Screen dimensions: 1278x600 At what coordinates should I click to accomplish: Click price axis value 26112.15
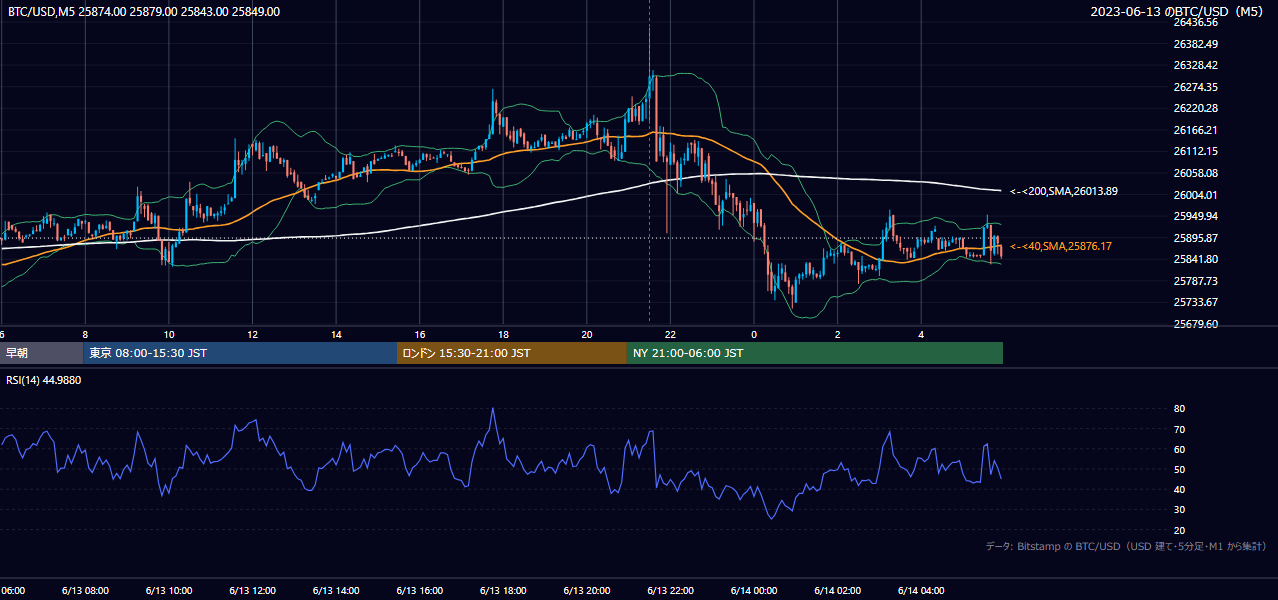1195,151
